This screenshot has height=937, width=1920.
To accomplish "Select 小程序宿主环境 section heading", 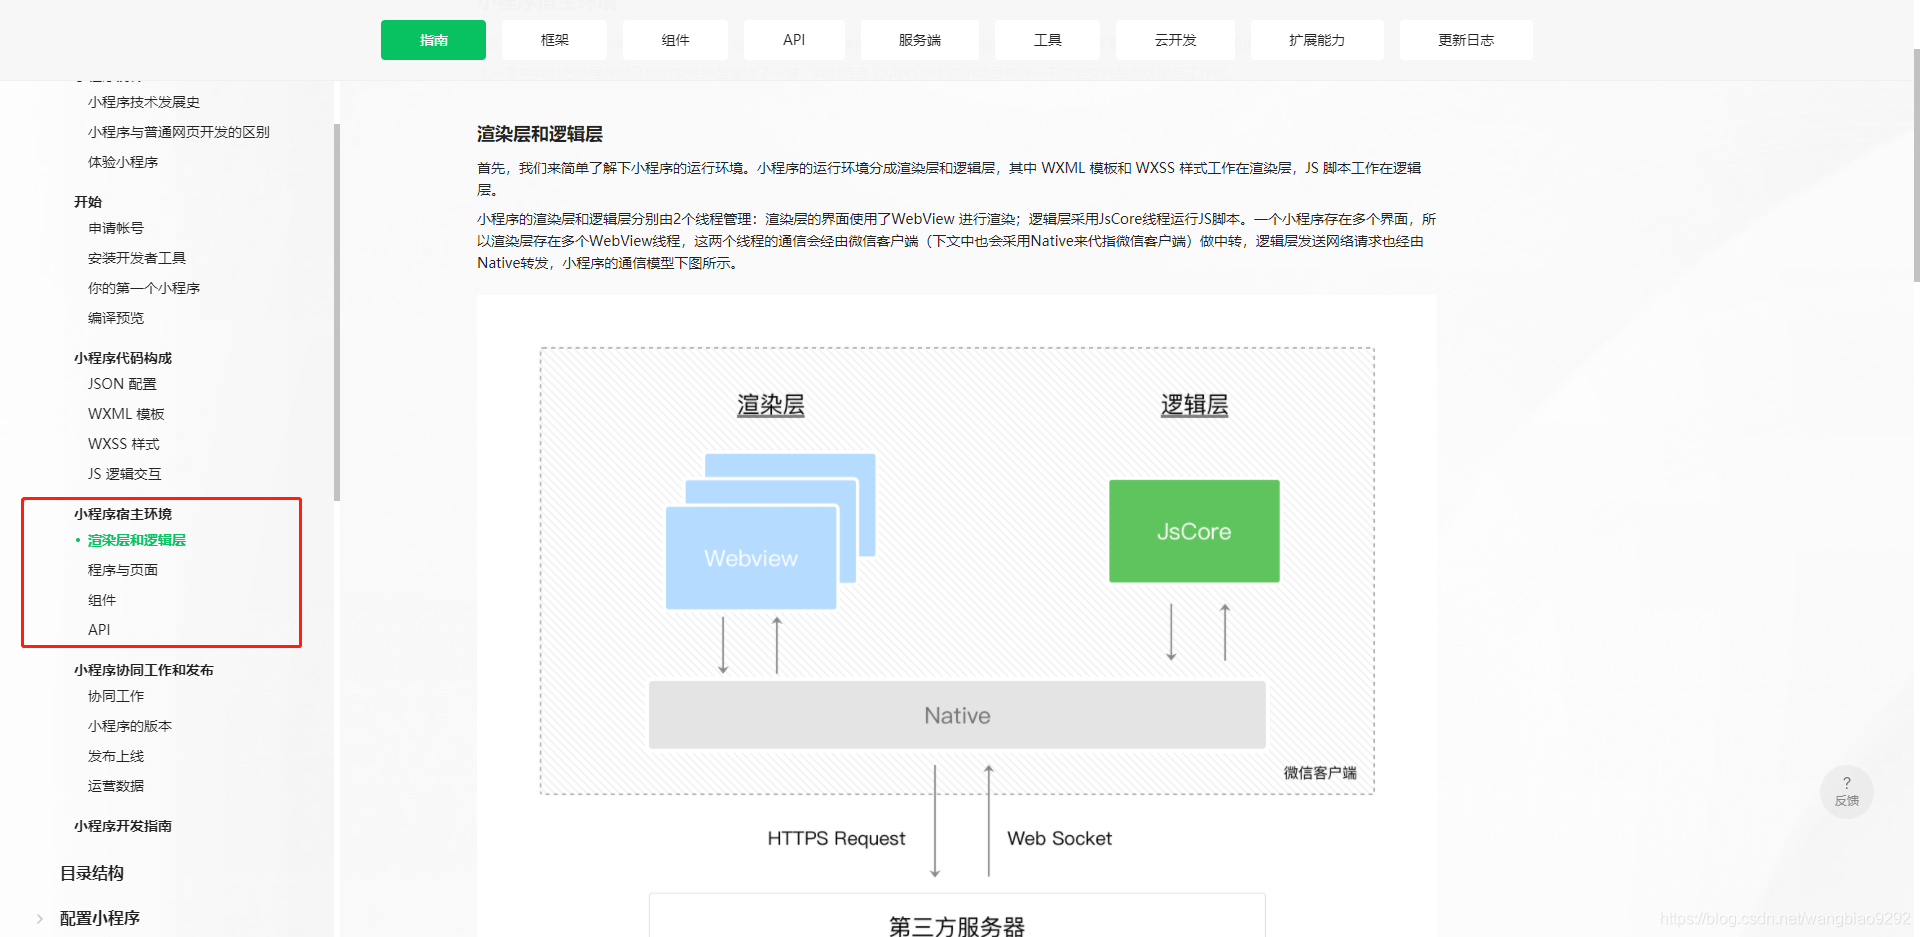I will 123,514.
